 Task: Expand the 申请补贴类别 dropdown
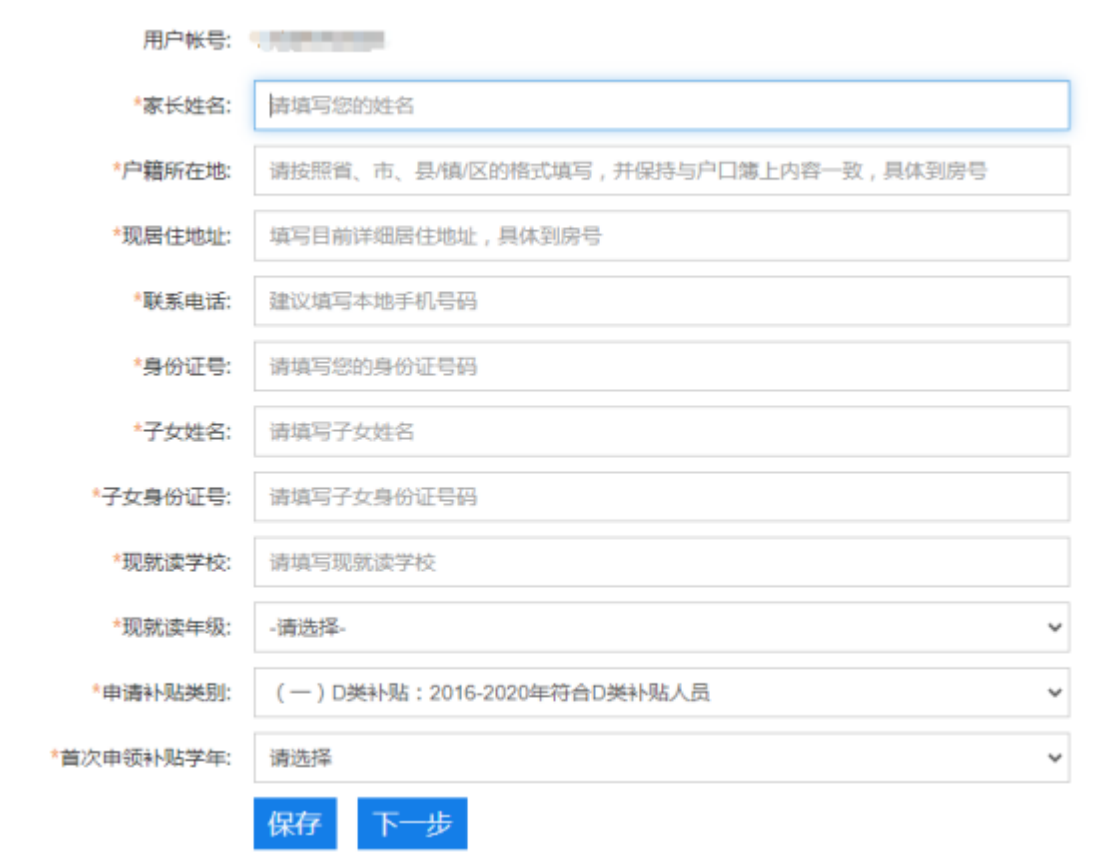(661, 693)
